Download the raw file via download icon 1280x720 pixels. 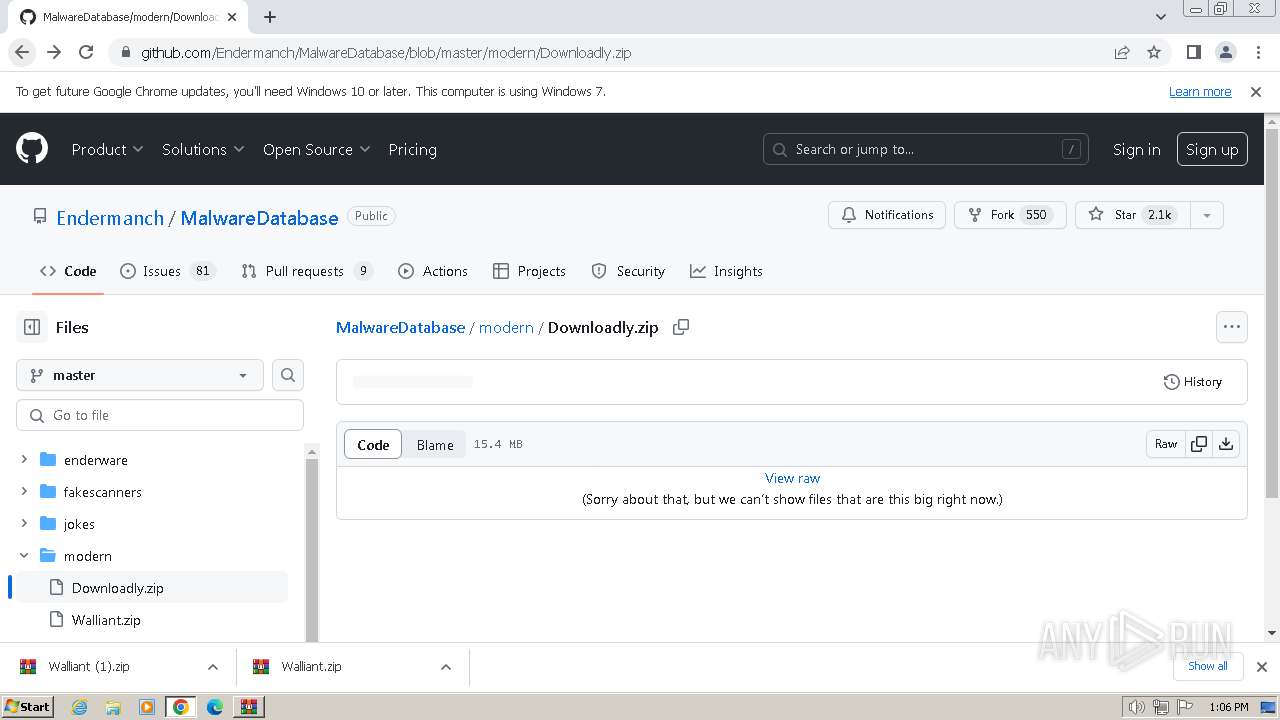(1226, 444)
